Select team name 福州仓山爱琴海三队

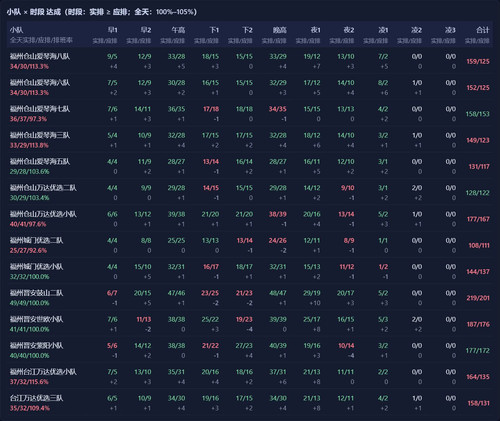pos(40,135)
